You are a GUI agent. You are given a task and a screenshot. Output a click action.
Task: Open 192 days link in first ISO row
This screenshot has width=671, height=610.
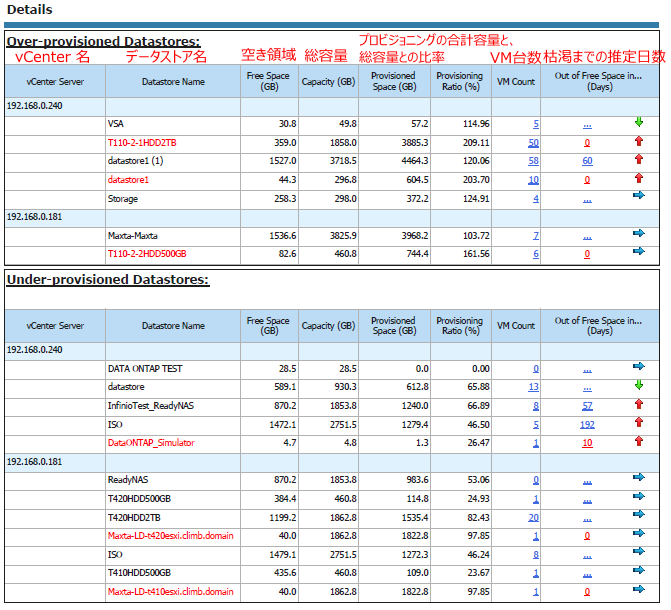point(587,425)
